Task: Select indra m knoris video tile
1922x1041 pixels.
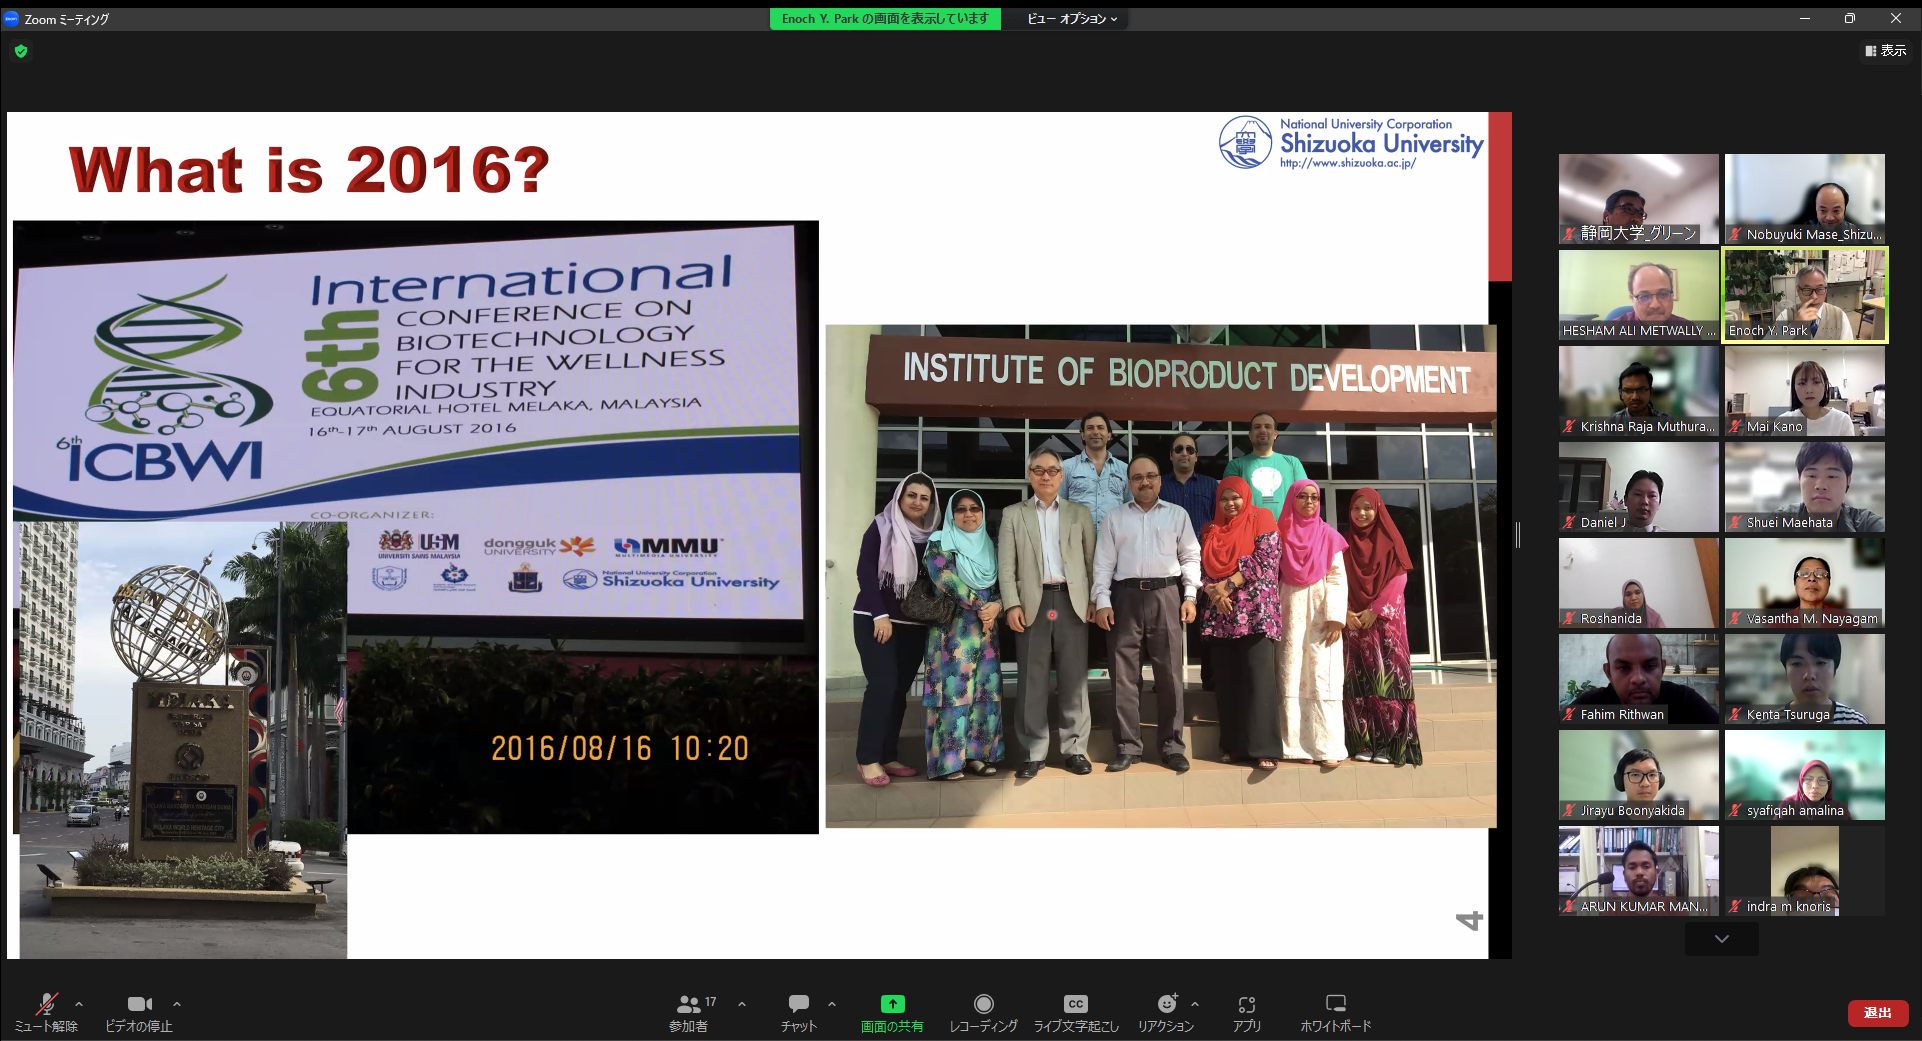Action: (1804, 870)
